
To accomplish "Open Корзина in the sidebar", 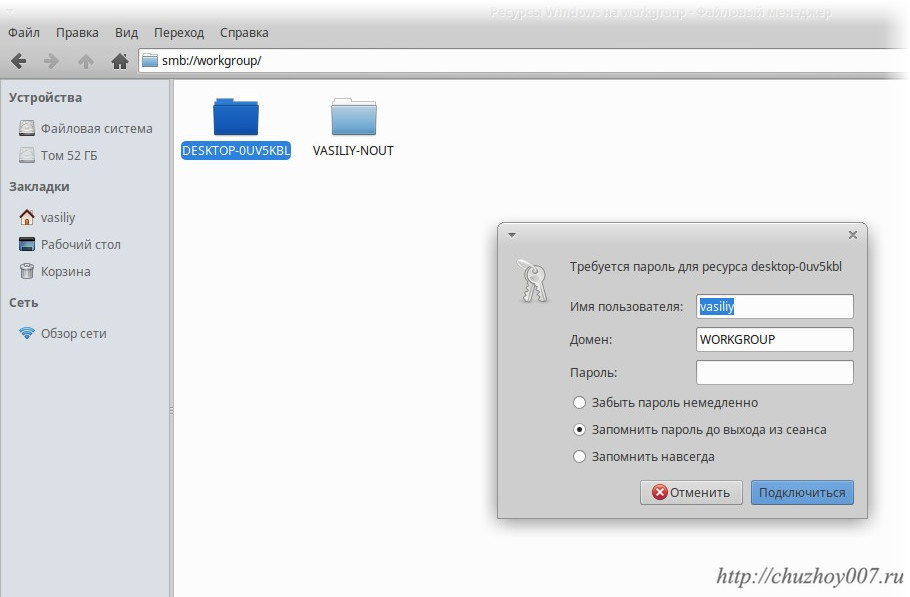I will 65,271.
